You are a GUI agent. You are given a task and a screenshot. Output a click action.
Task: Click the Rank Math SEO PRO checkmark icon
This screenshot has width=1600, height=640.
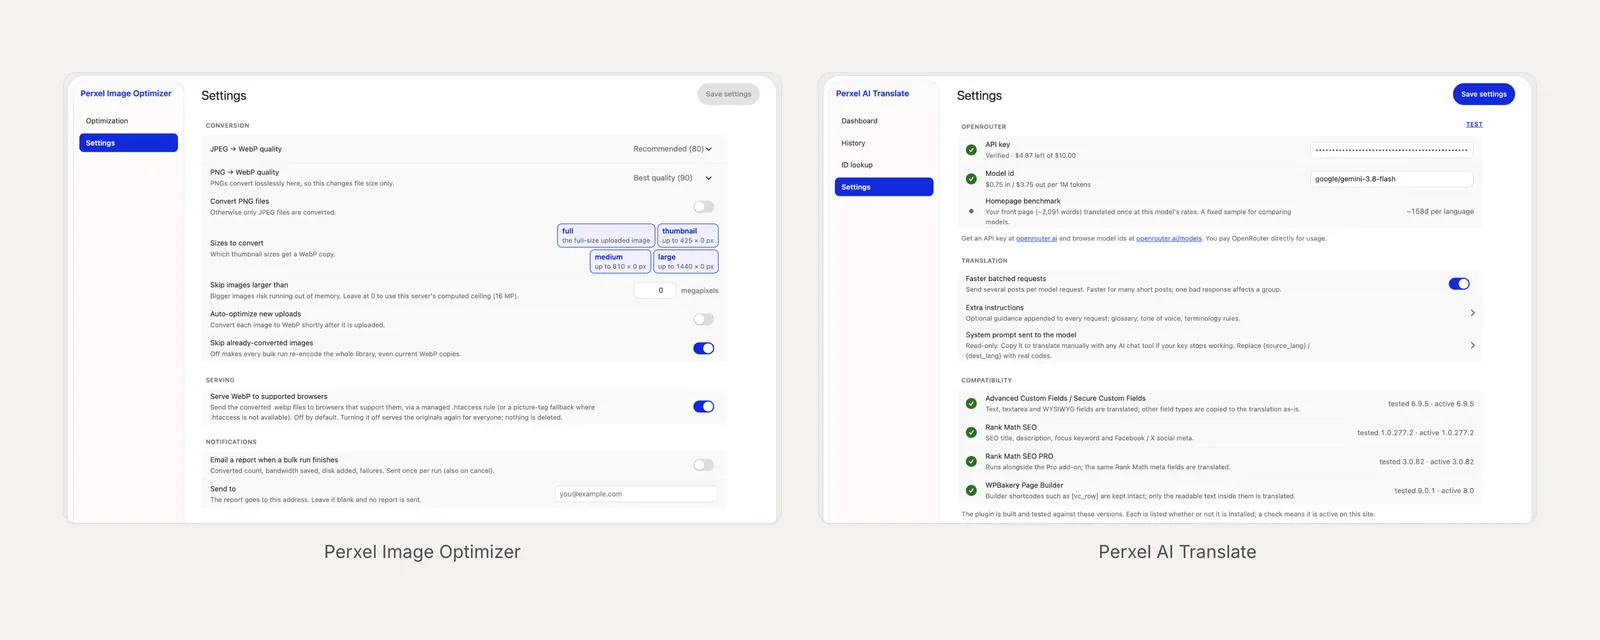click(x=971, y=461)
